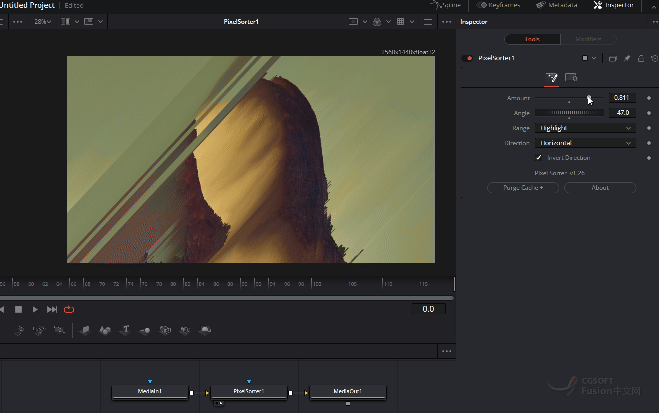The height and width of the screenshot is (413, 659).
Task: Pin the PixelSorter1 node in Inspector
Action: (x=625, y=58)
